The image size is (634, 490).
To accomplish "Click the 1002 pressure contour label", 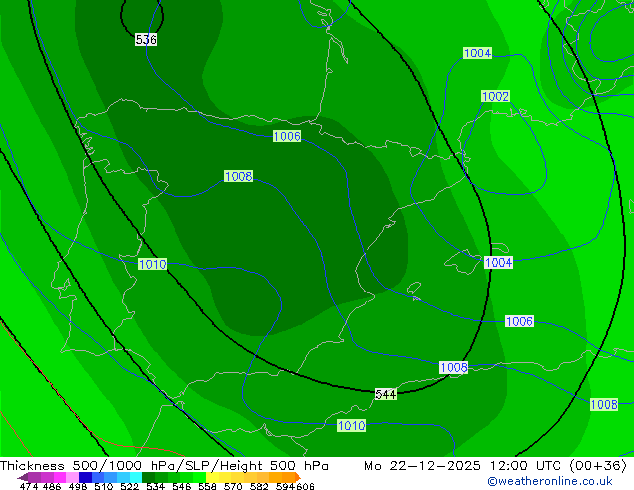I will [x=495, y=96].
